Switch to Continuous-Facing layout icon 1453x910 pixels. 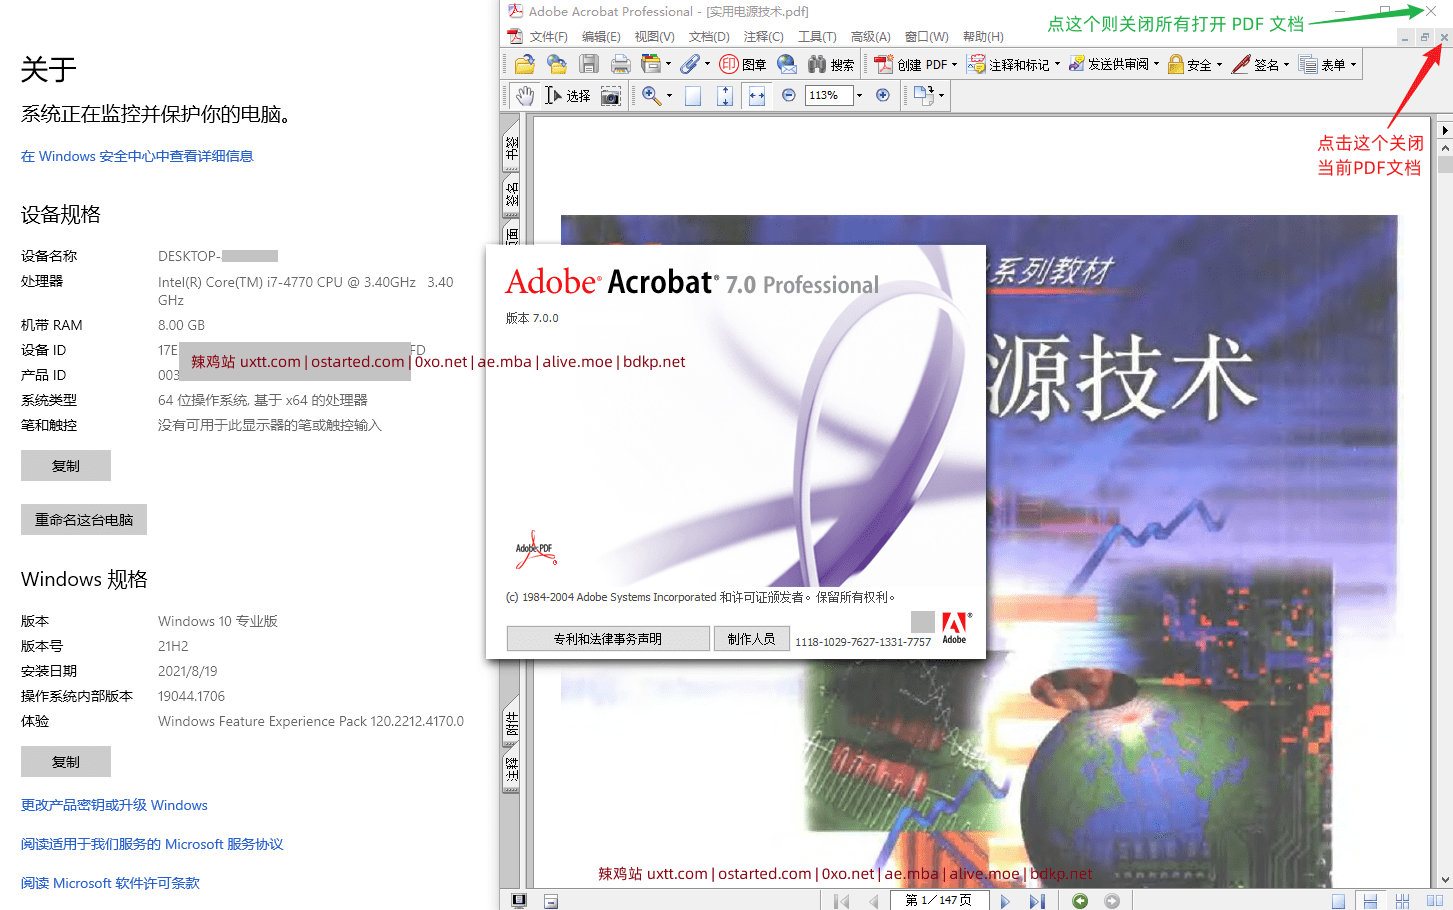[x=1402, y=901]
